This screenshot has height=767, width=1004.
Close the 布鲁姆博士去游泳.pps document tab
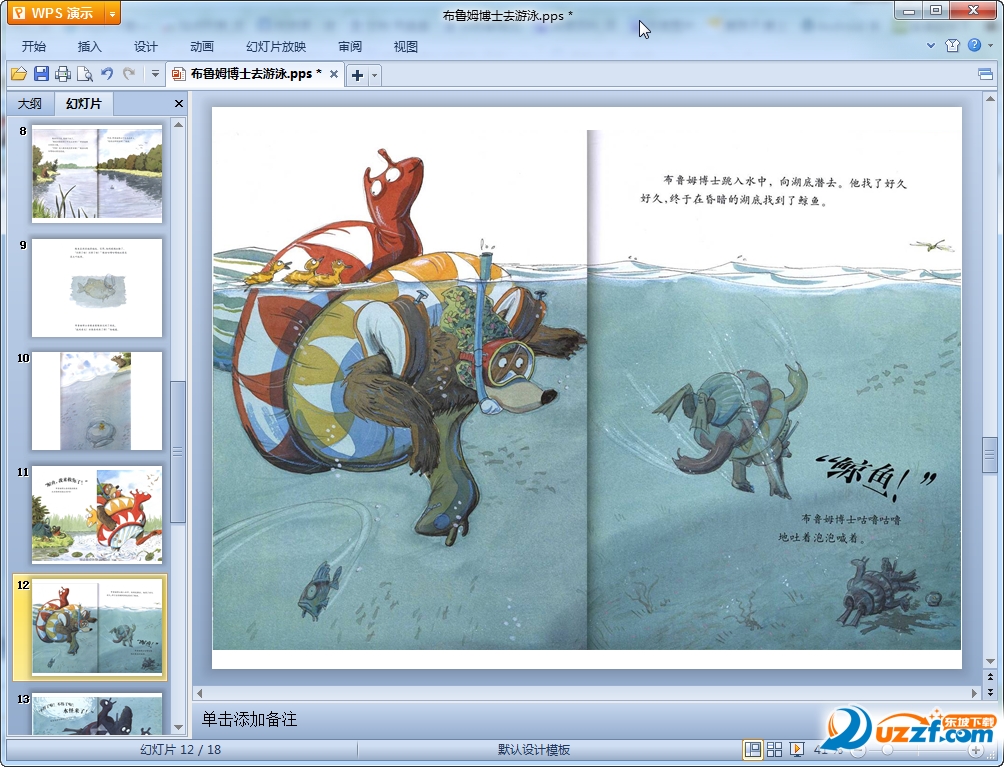point(334,74)
